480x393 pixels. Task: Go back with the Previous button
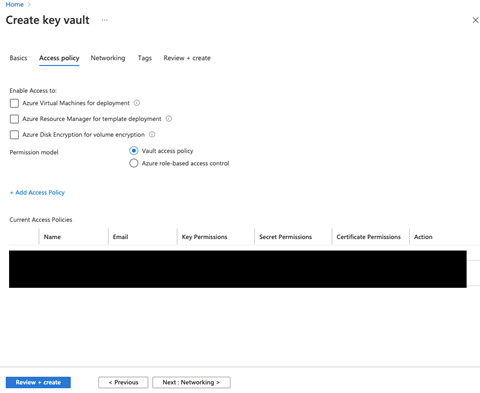pos(123,382)
